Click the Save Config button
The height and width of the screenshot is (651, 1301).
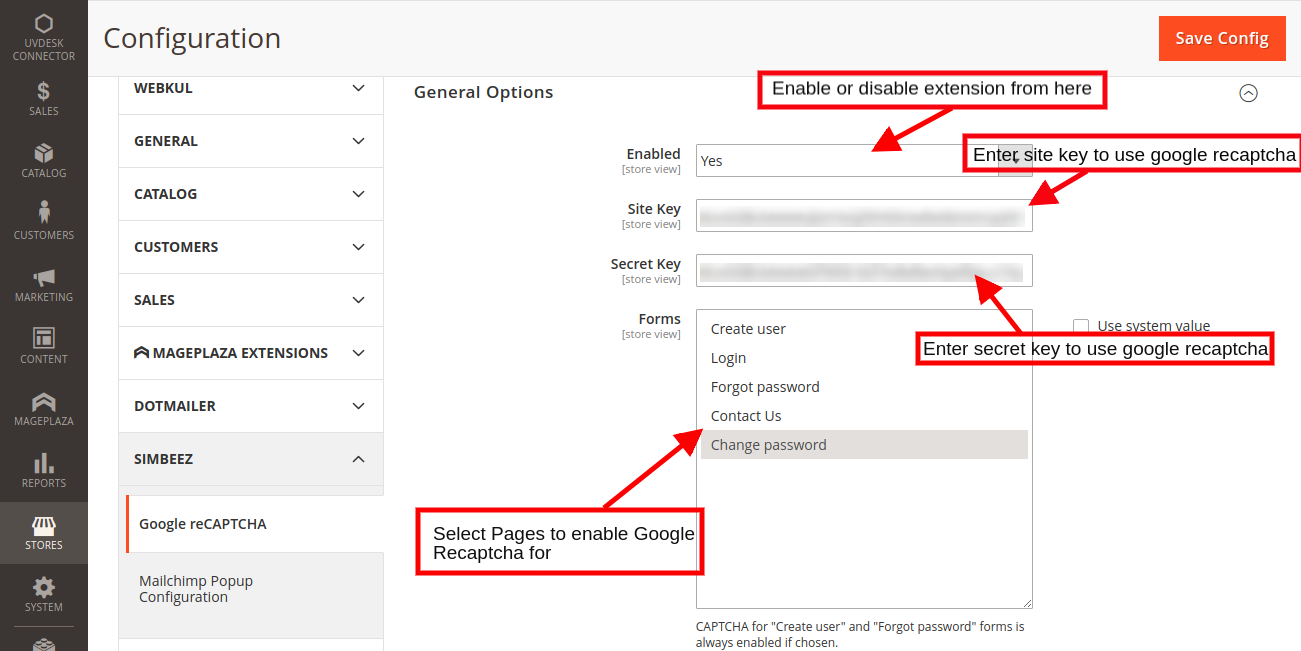1221,38
